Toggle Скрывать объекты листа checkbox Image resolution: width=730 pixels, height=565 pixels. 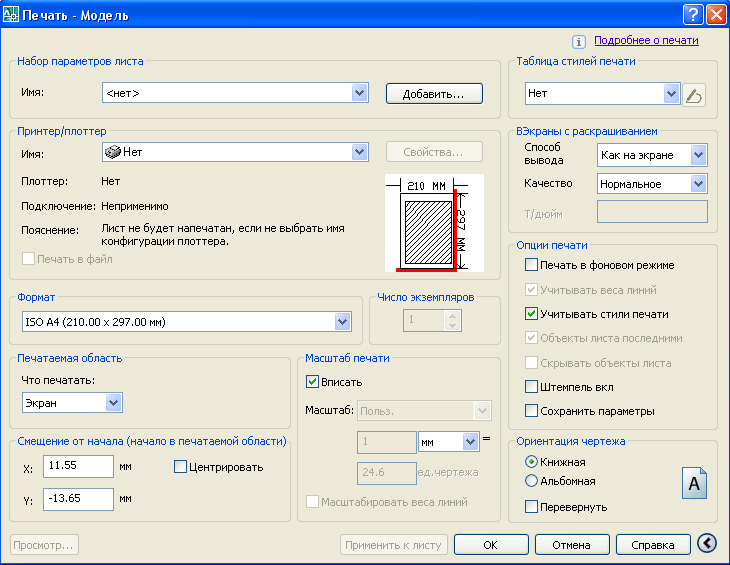tap(531, 363)
